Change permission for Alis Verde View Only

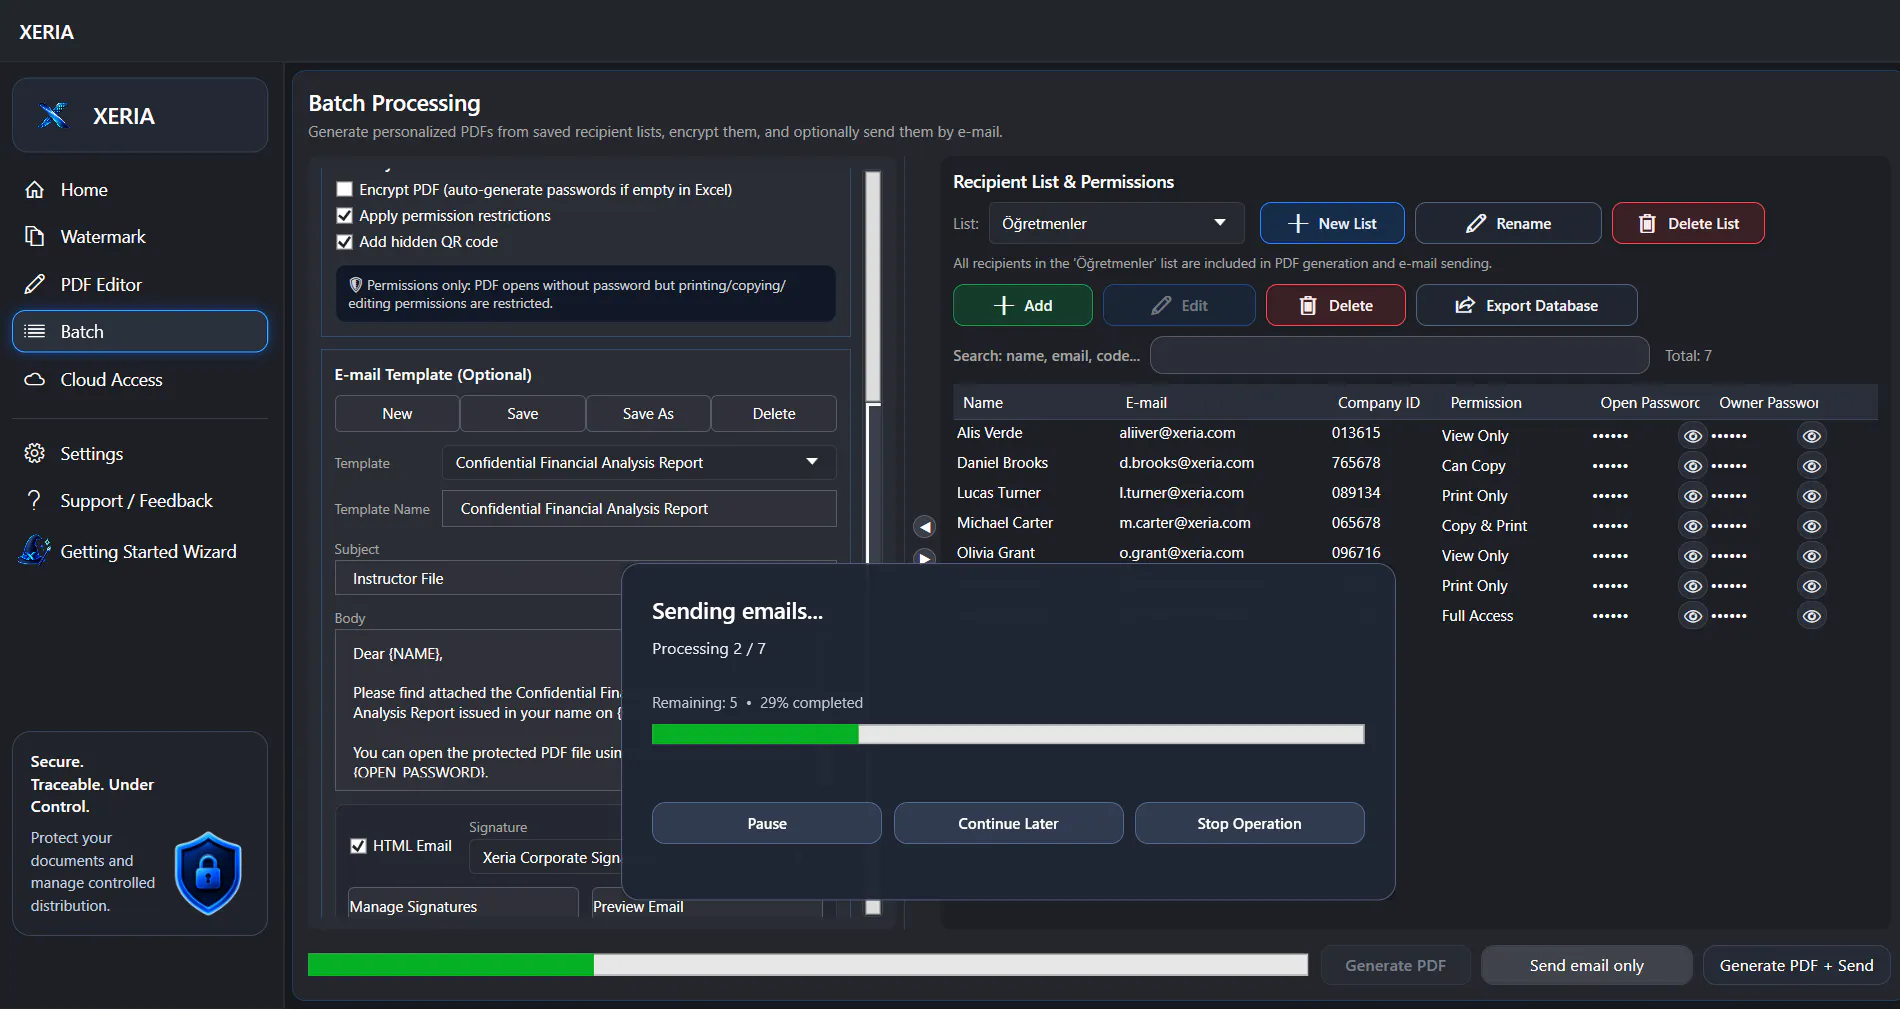(x=1474, y=436)
